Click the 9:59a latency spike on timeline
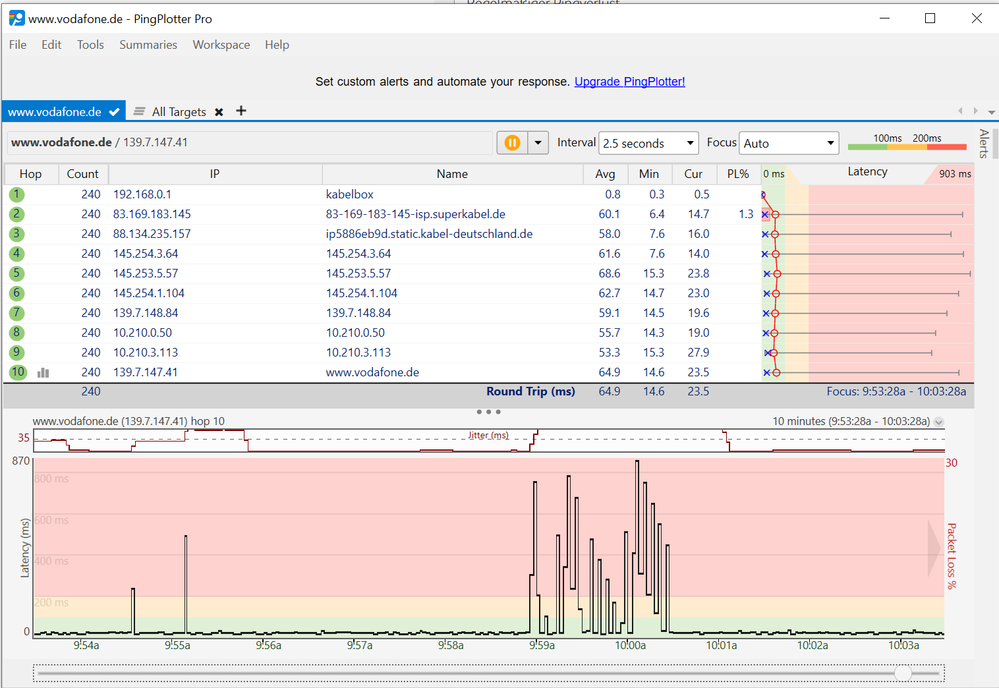The height and width of the screenshot is (688, 999). pyautogui.click(x=535, y=557)
